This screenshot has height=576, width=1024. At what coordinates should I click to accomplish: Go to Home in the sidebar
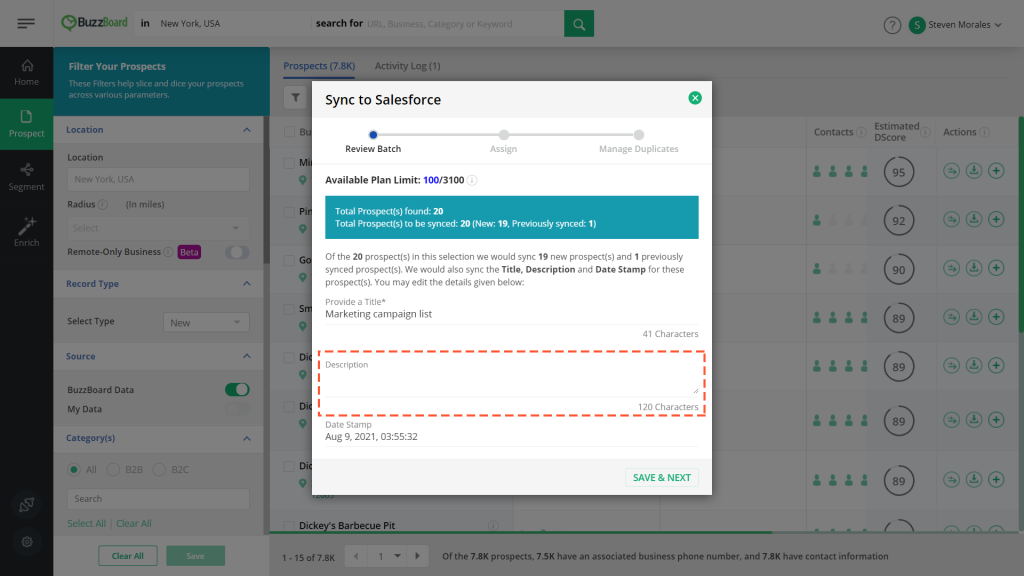click(x=27, y=72)
